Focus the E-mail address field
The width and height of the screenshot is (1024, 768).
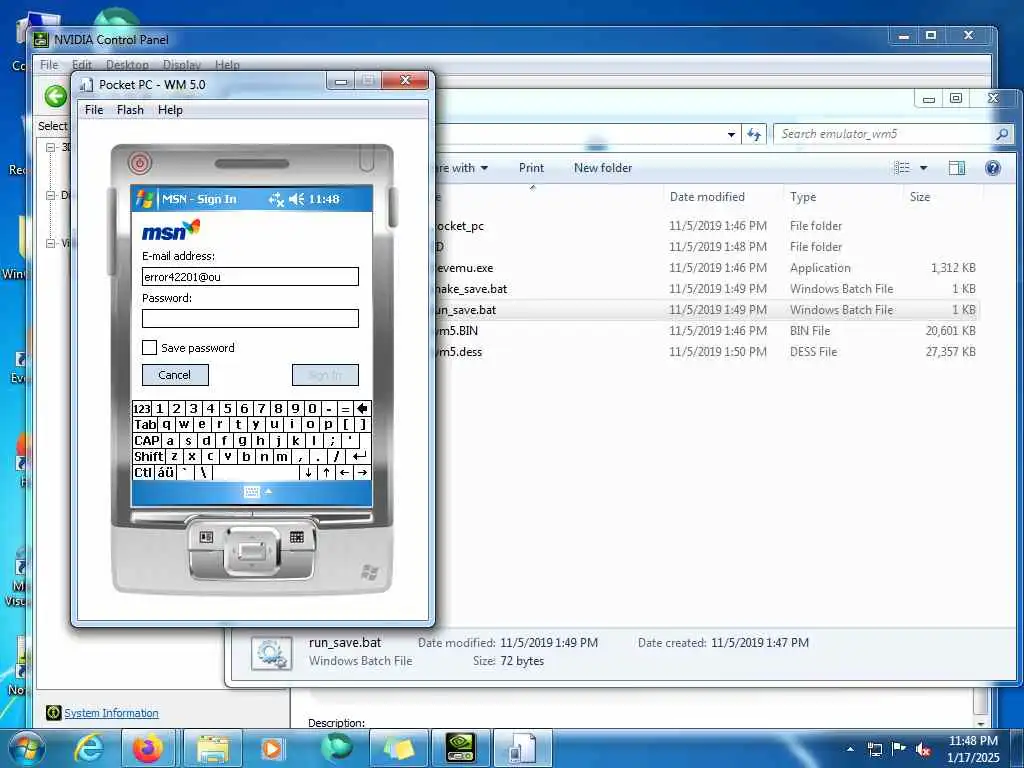click(250, 277)
